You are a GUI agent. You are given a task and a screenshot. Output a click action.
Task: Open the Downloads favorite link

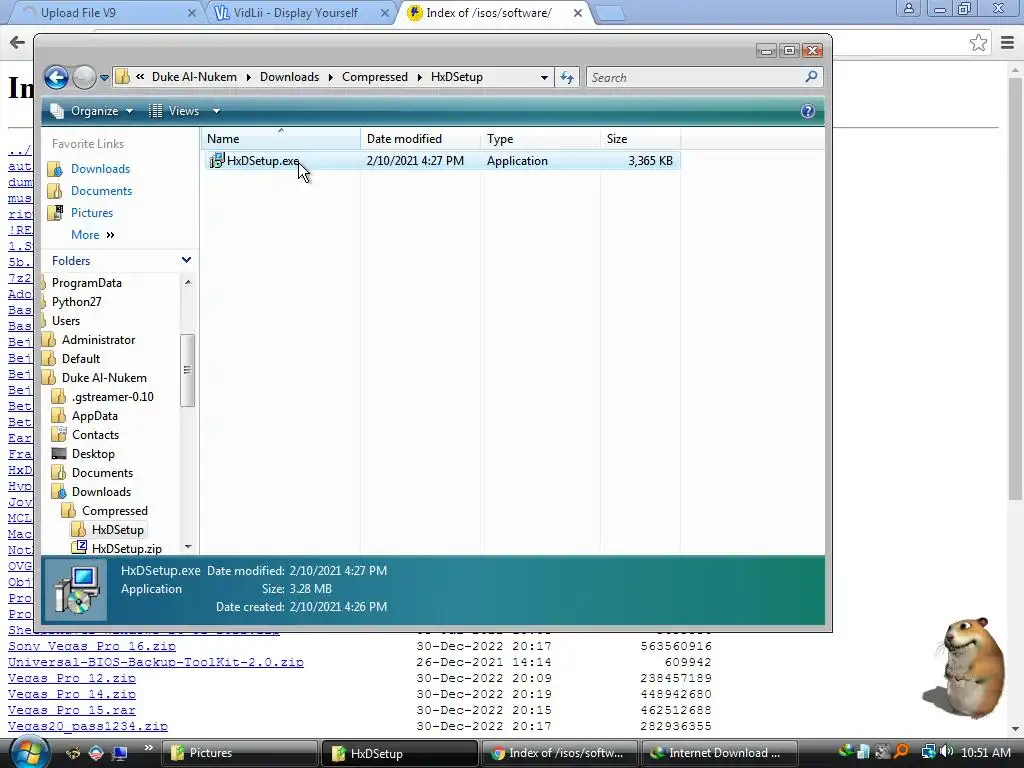pyautogui.click(x=101, y=168)
